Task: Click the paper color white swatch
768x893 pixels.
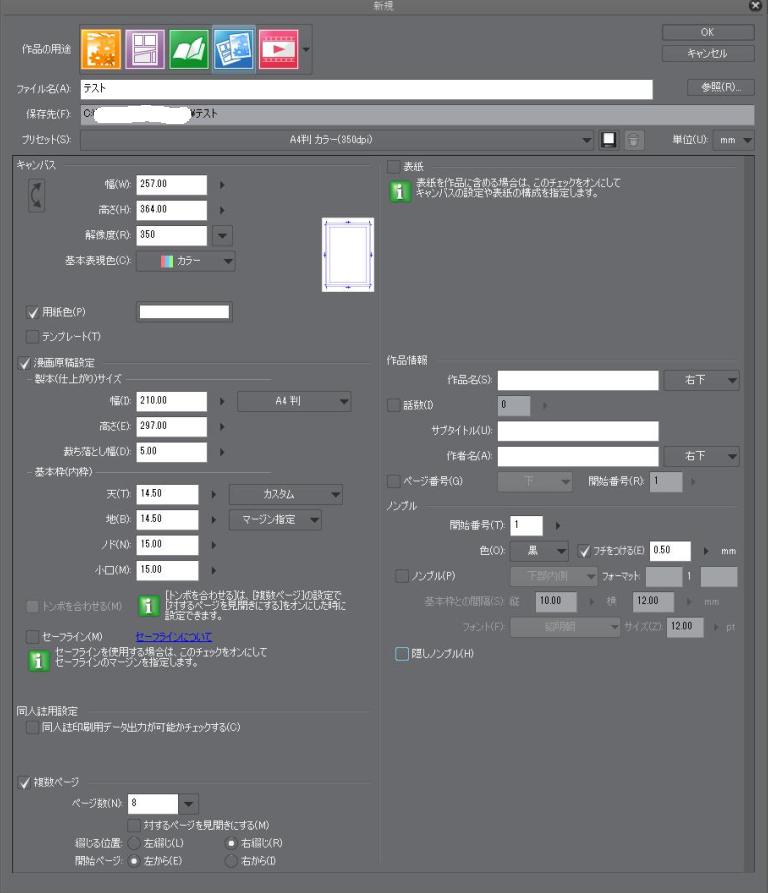Action: (x=184, y=312)
